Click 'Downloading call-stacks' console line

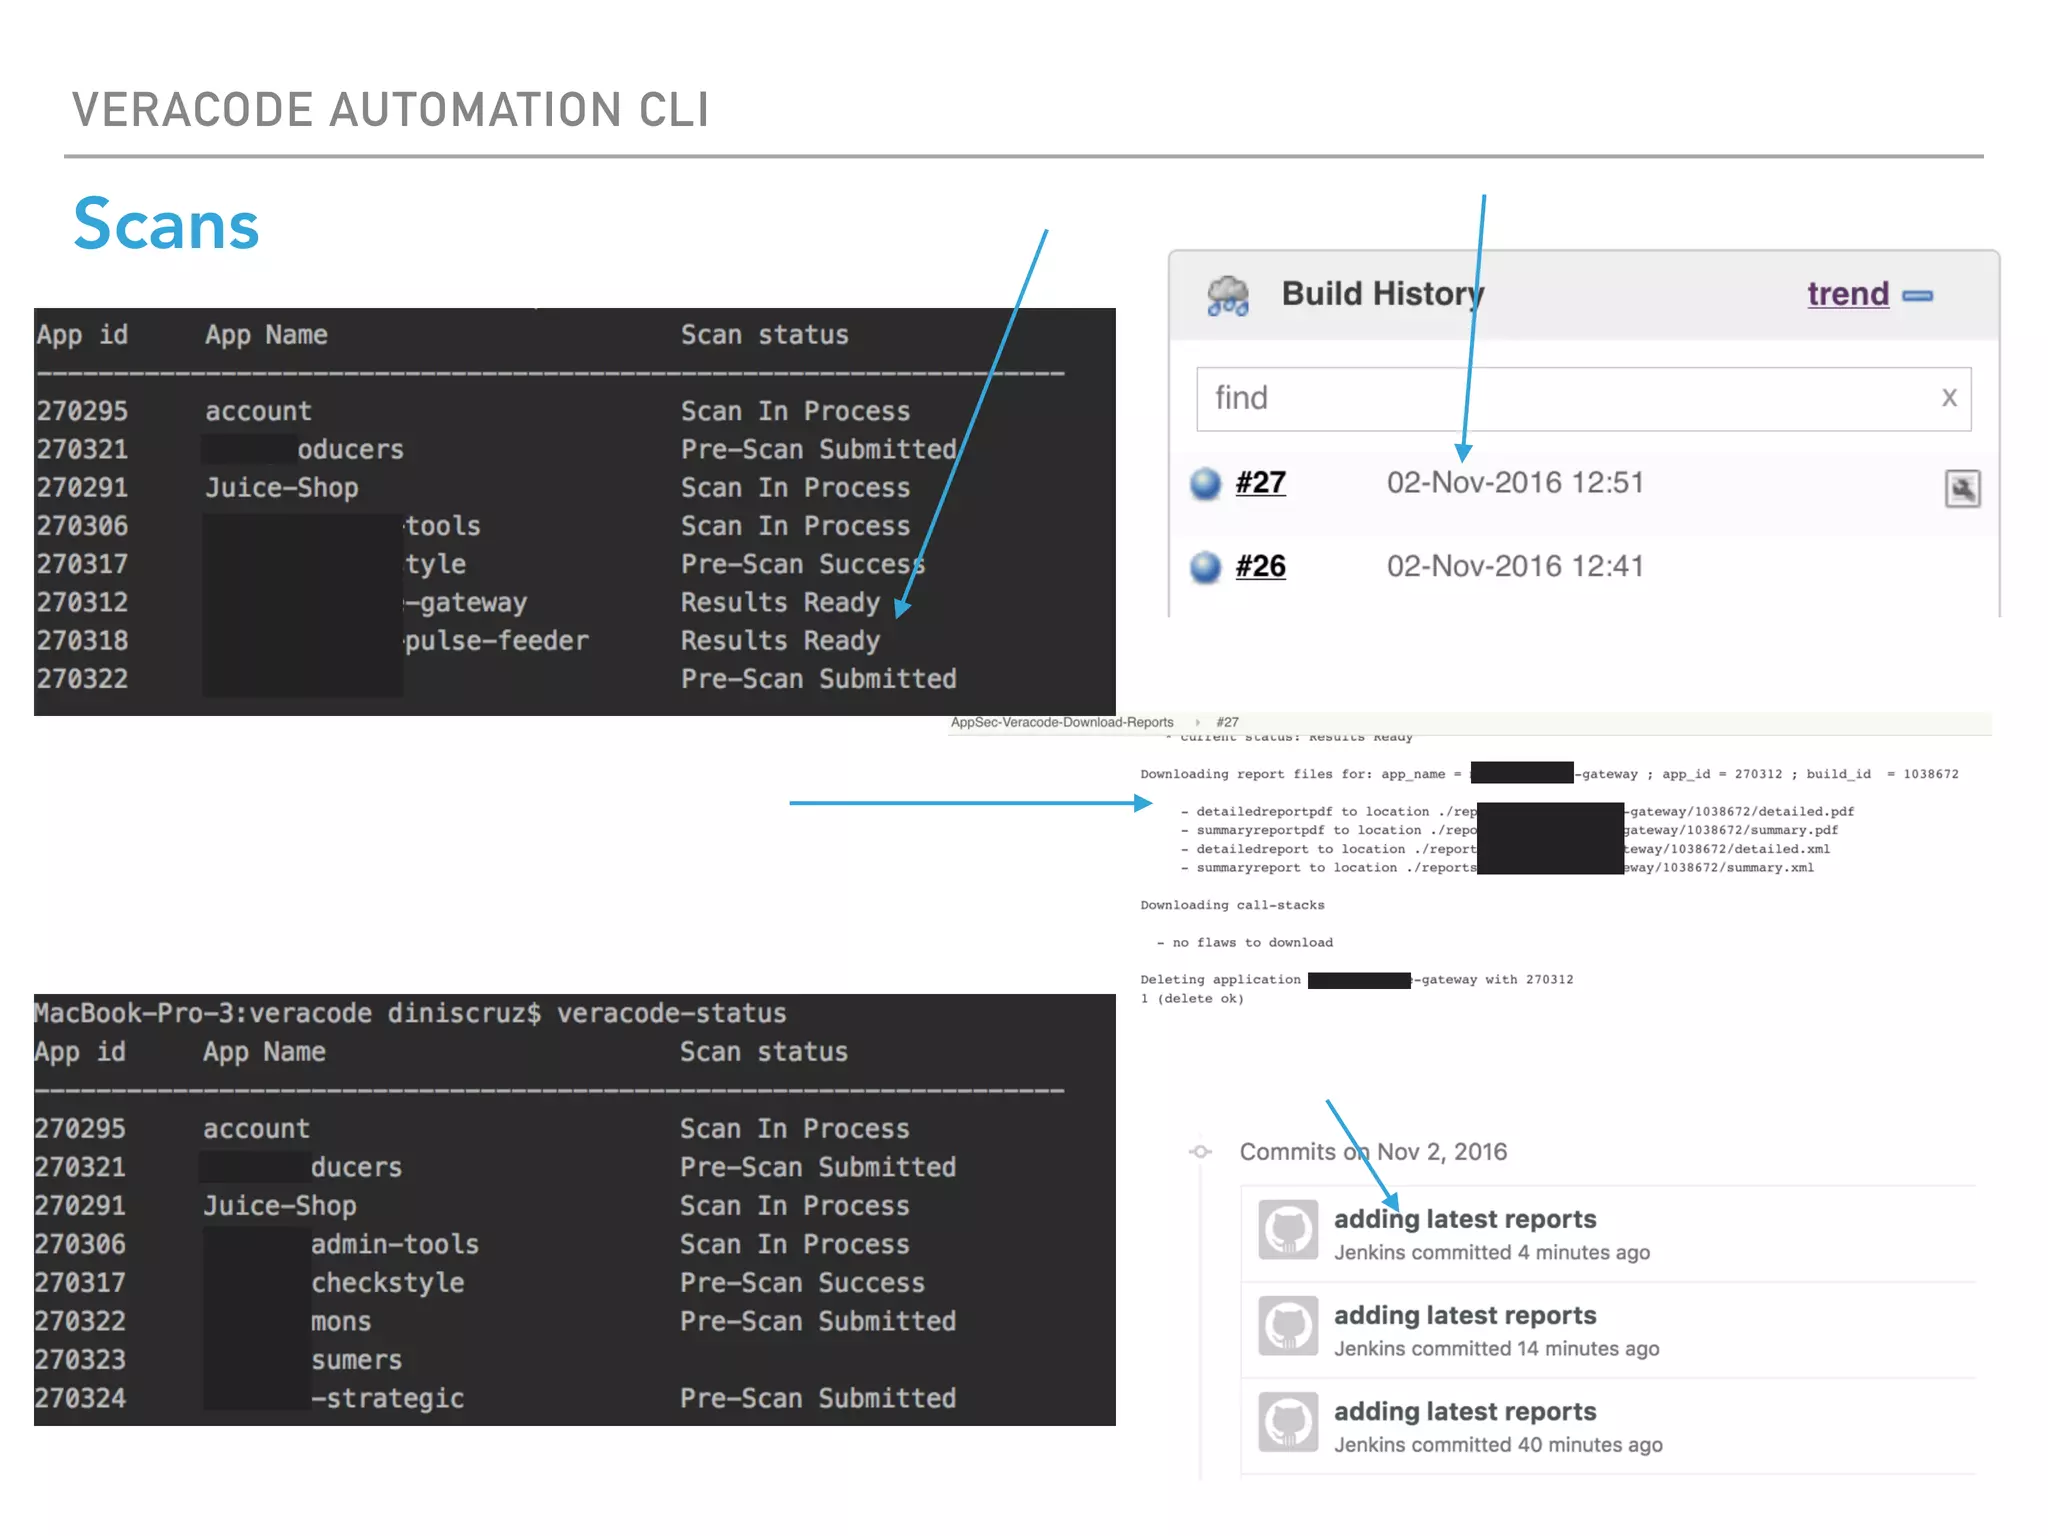pyautogui.click(x=1232, y=905)
